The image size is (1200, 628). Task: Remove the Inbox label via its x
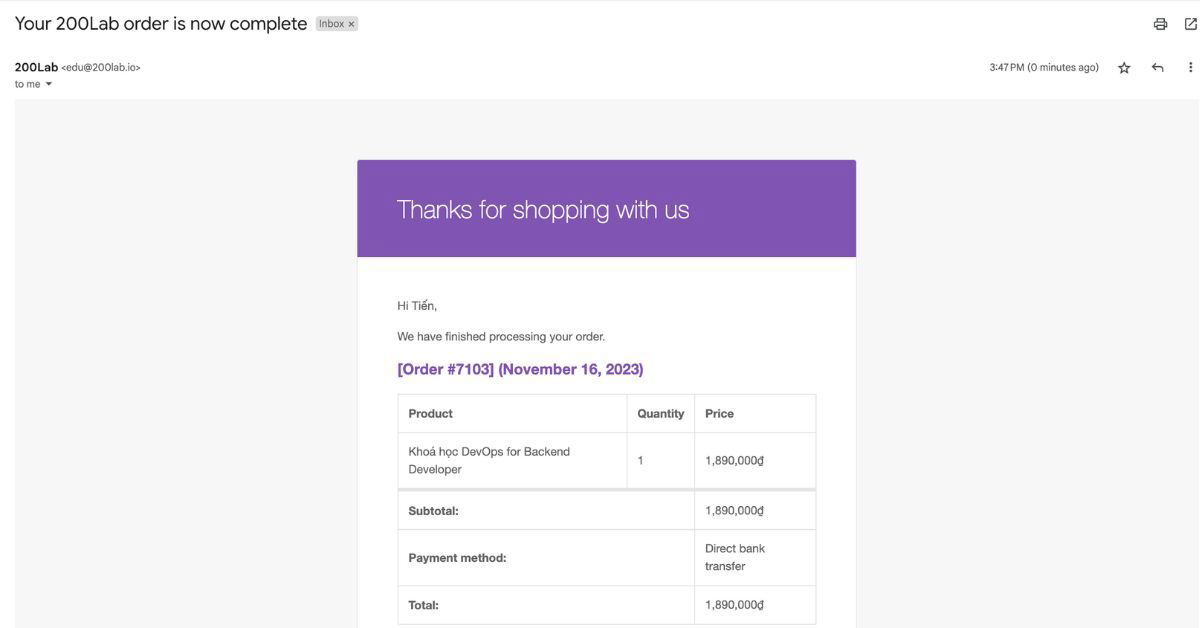(x=351, y=24)
